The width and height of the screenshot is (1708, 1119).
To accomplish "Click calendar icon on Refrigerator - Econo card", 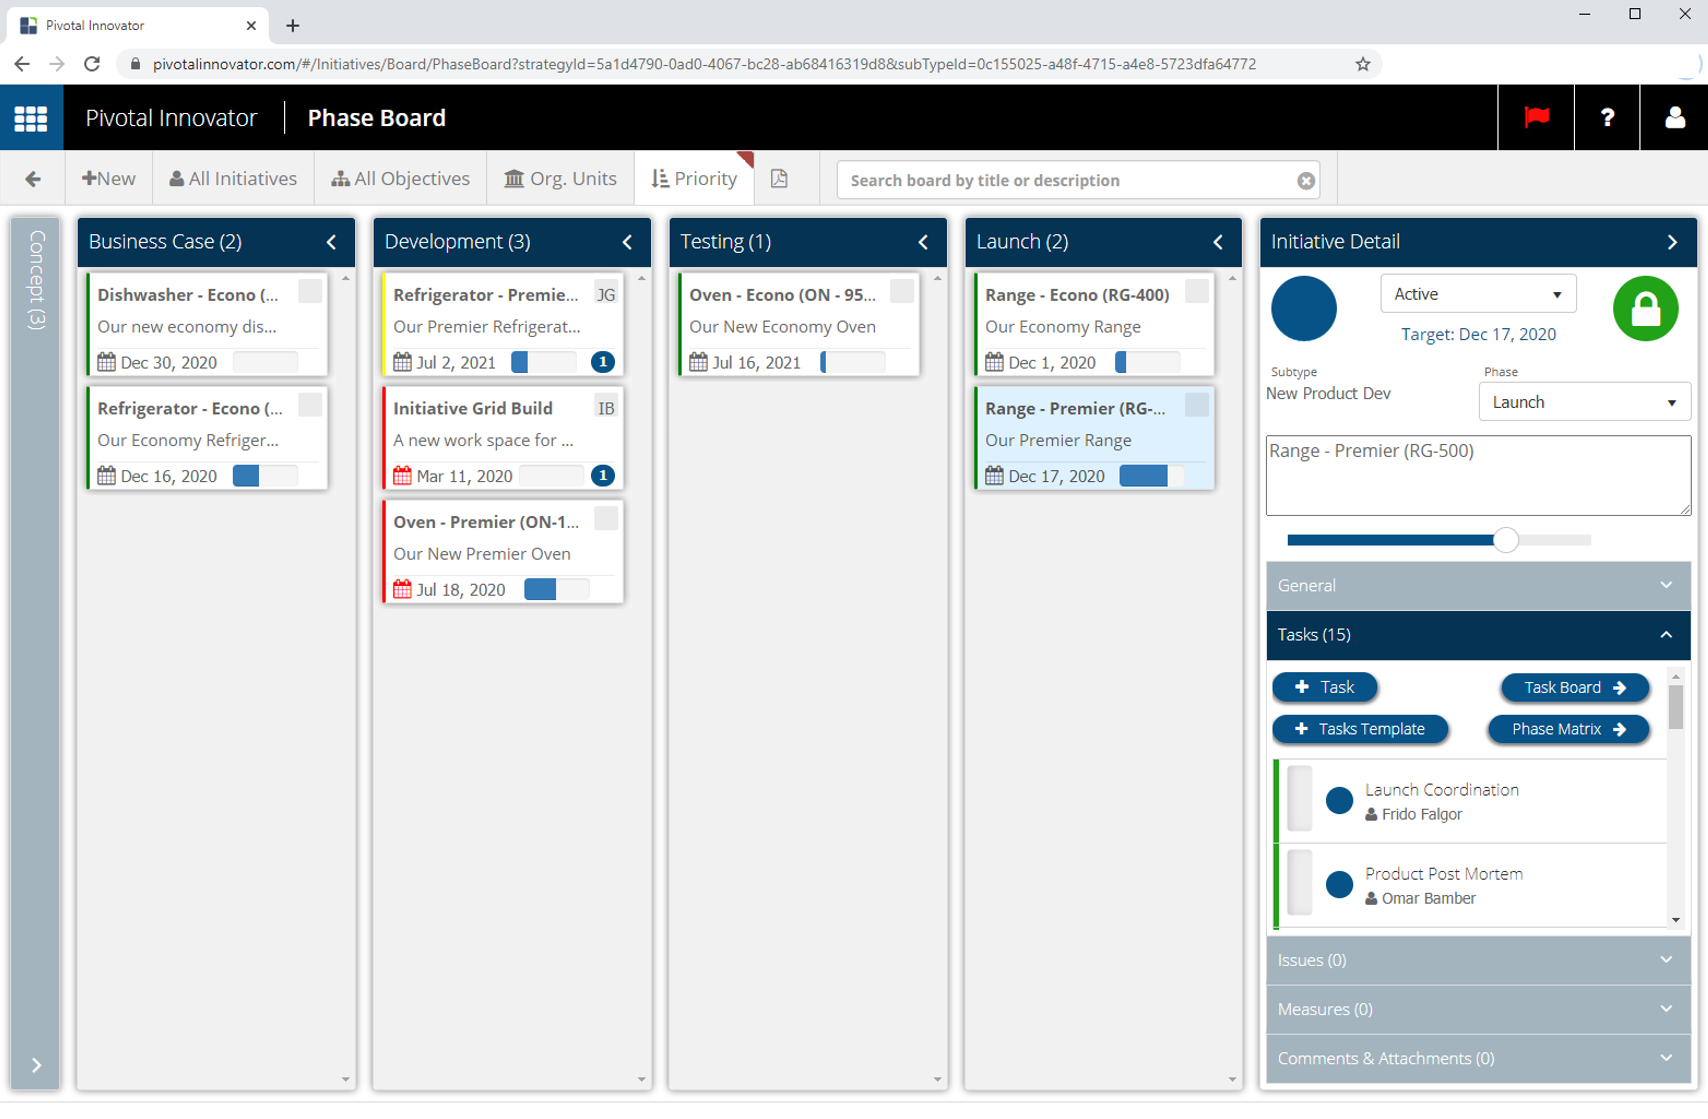I will point(107,476).
